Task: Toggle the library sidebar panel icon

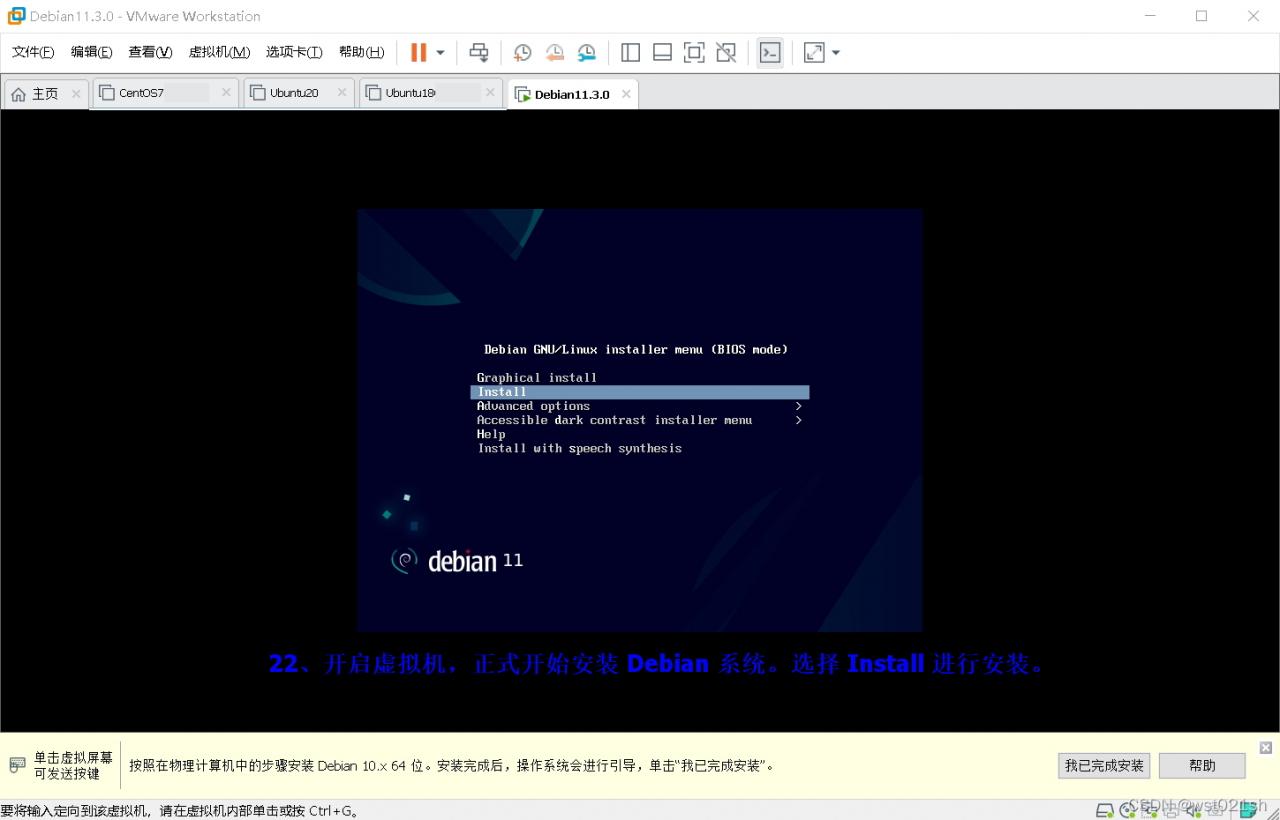Action: (x=630, y=52)
